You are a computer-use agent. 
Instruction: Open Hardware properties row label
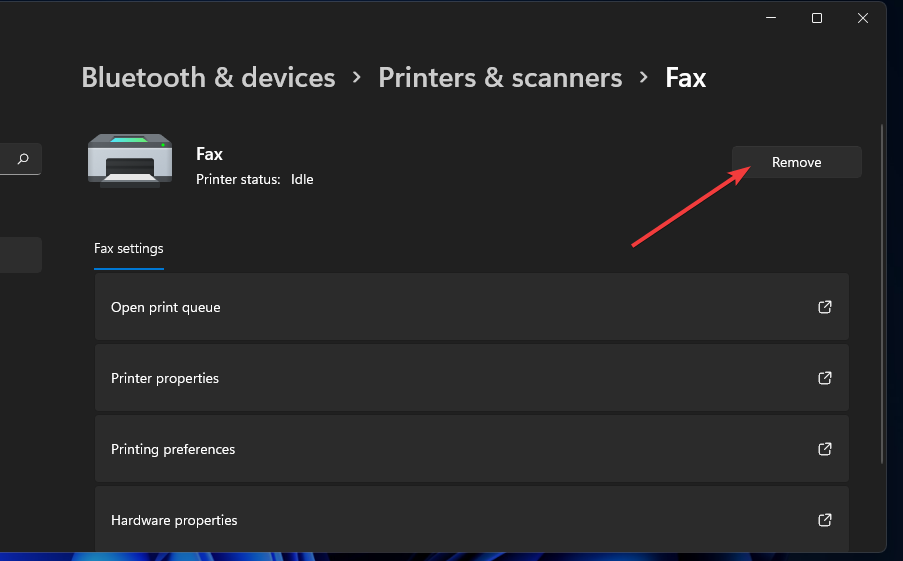(174, 520)
